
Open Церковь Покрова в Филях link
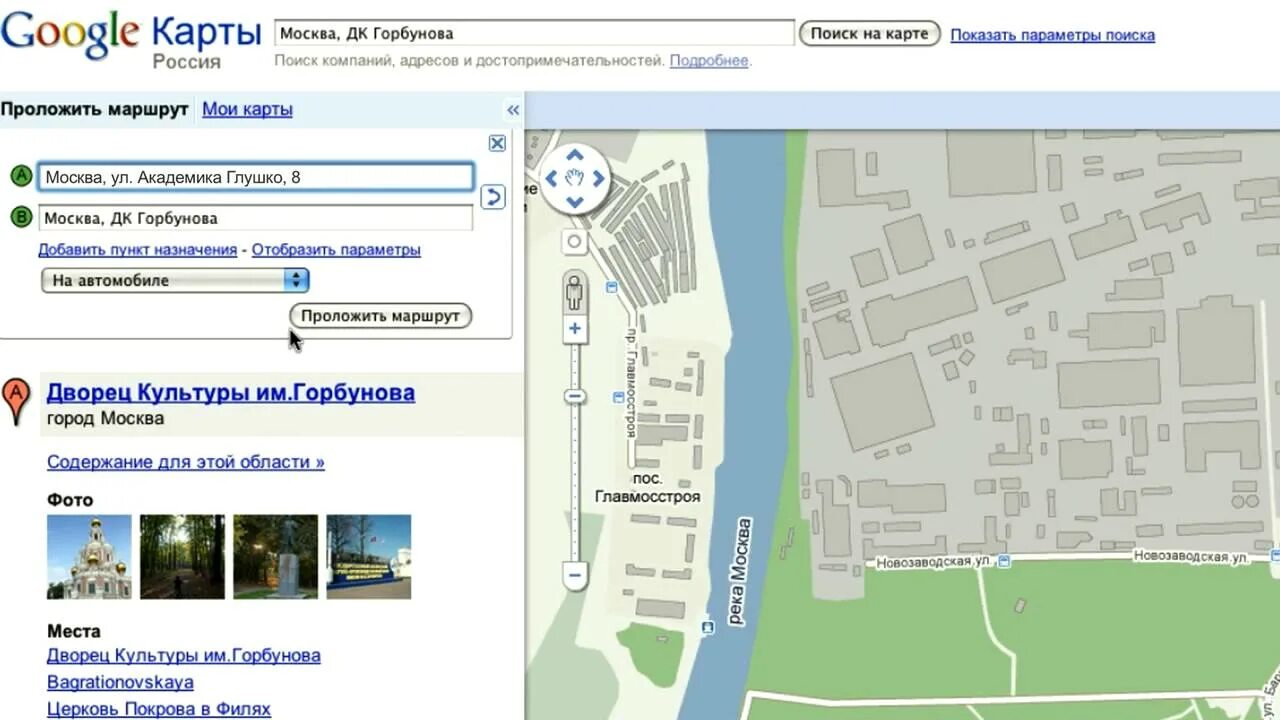click(159, 709)
